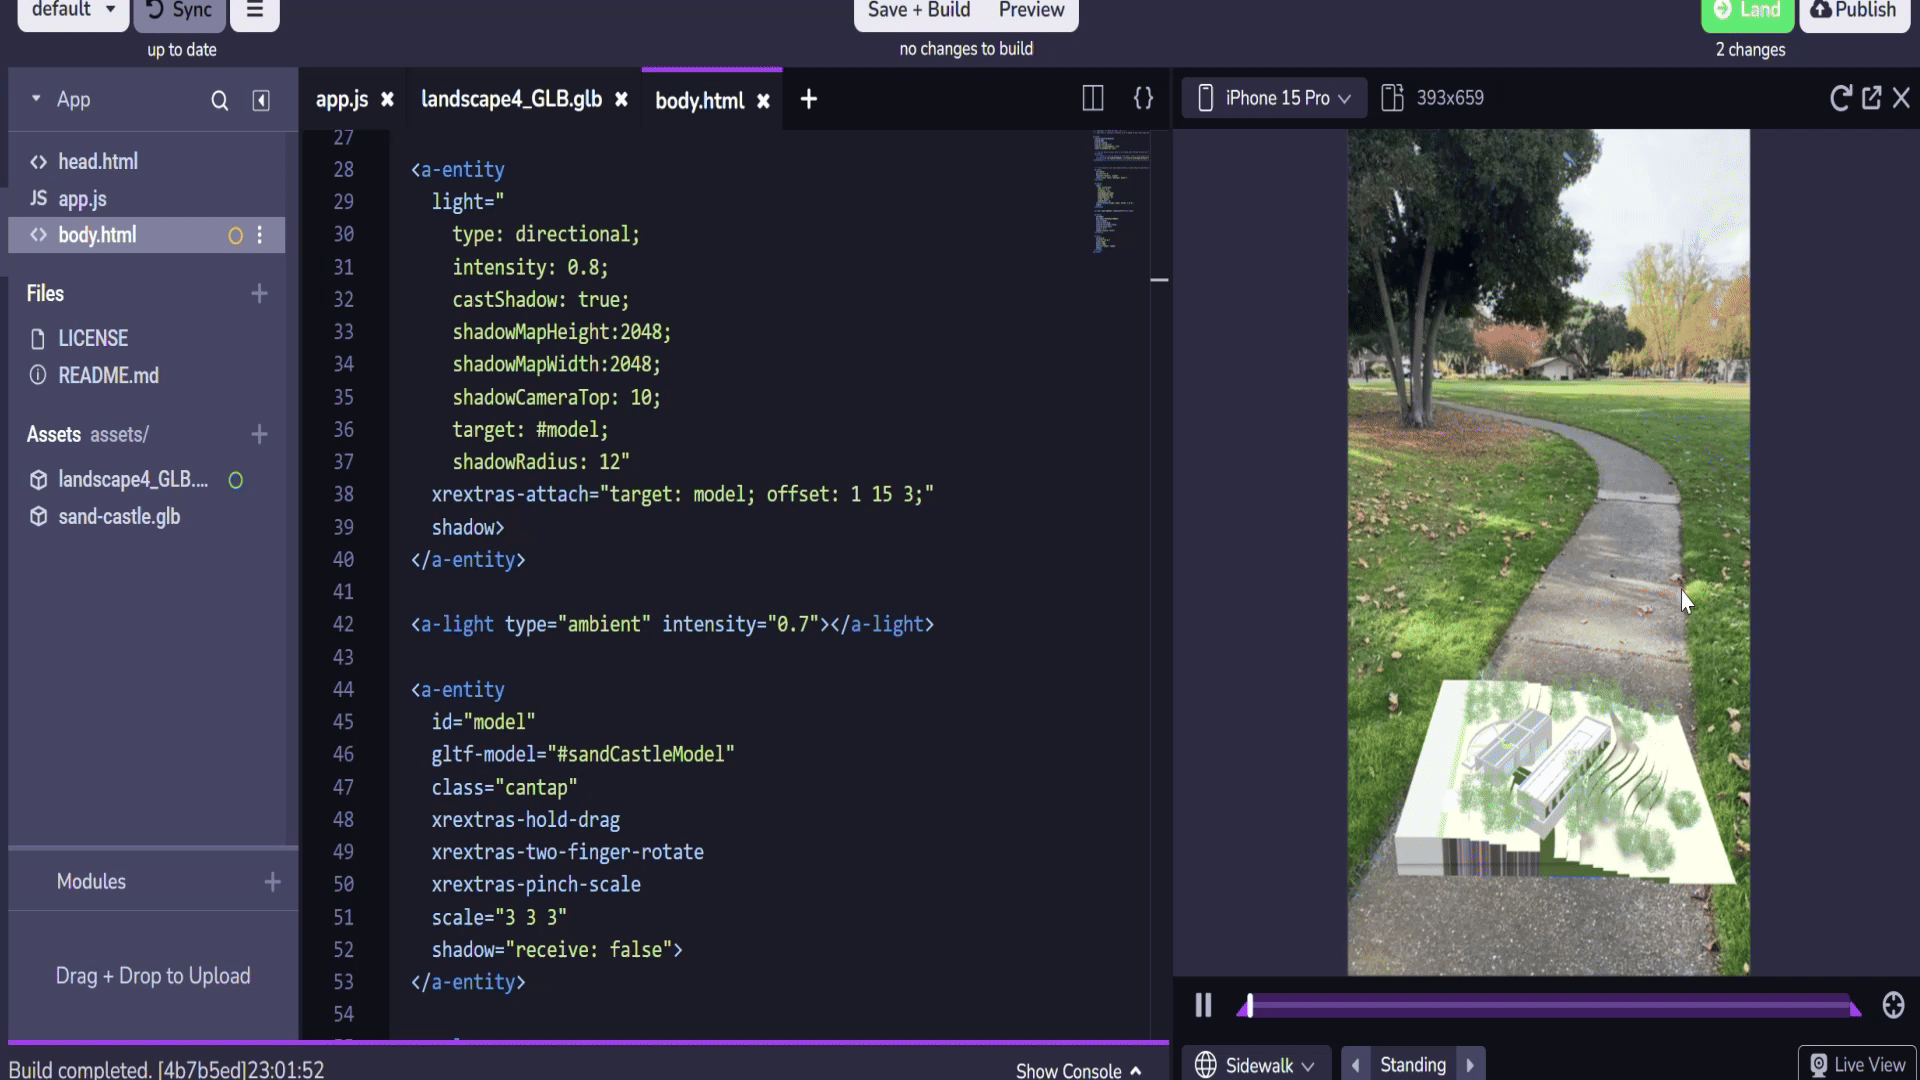Collapse the file sidebar panel icon
Screen dimensions: 1920x1080
[261, 100]
